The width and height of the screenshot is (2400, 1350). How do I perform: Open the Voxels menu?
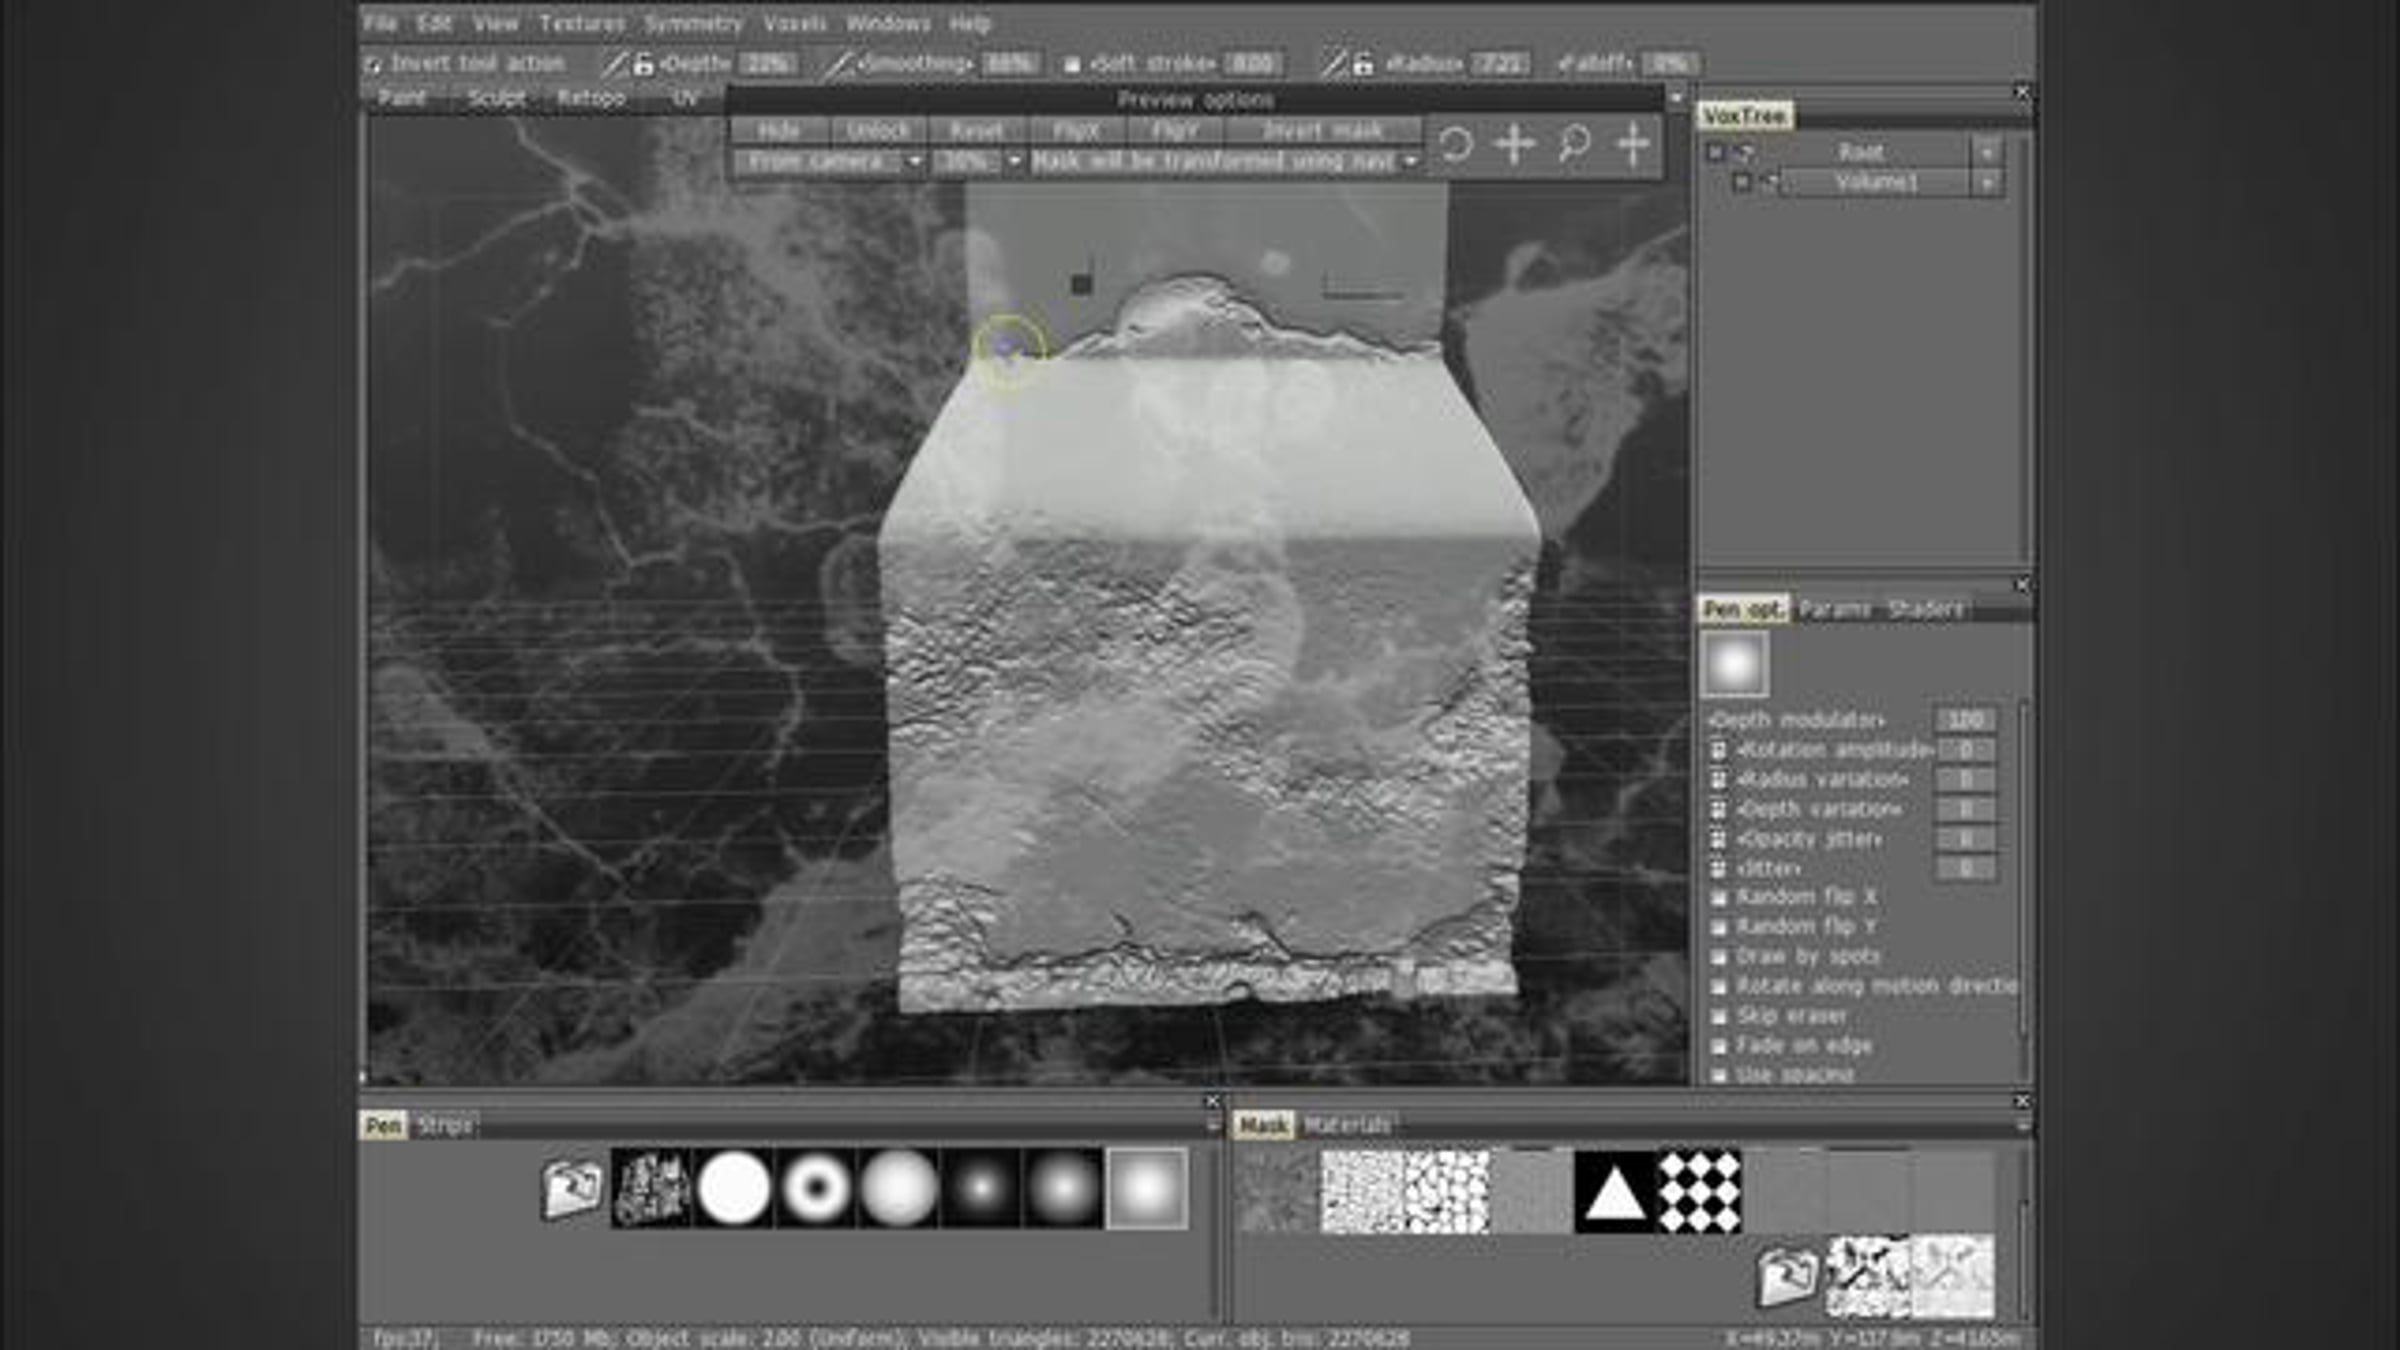pyautogui.click(x=794, y=23)
